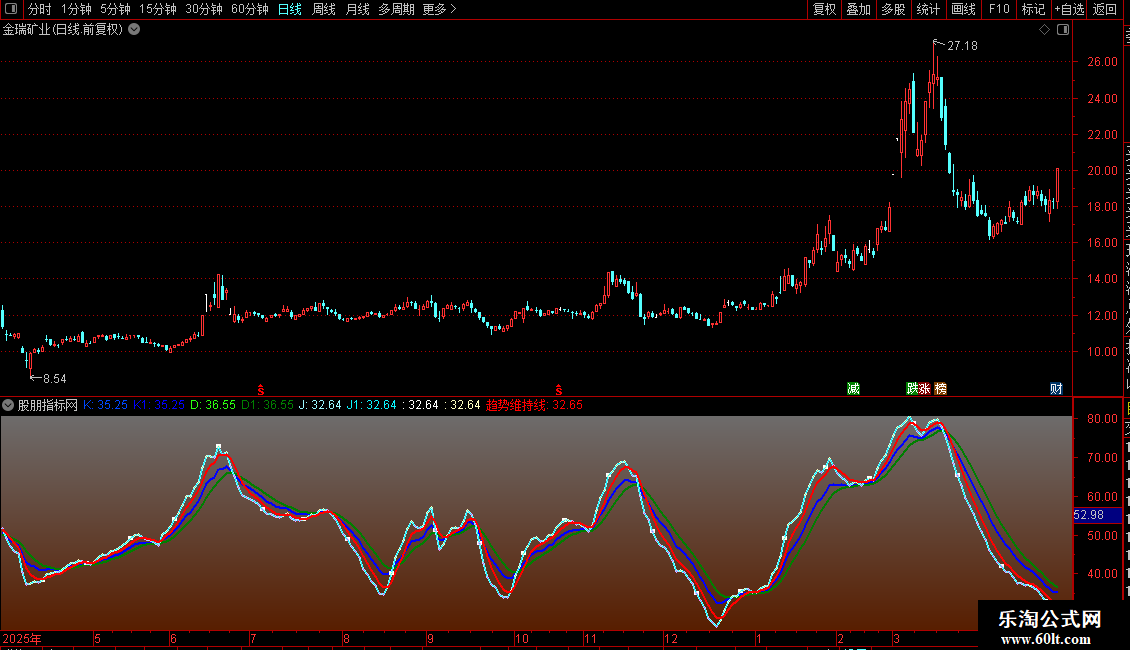Select the 1分钟 period
This screenshot has width=1130, height=650.
pos(76,9)
